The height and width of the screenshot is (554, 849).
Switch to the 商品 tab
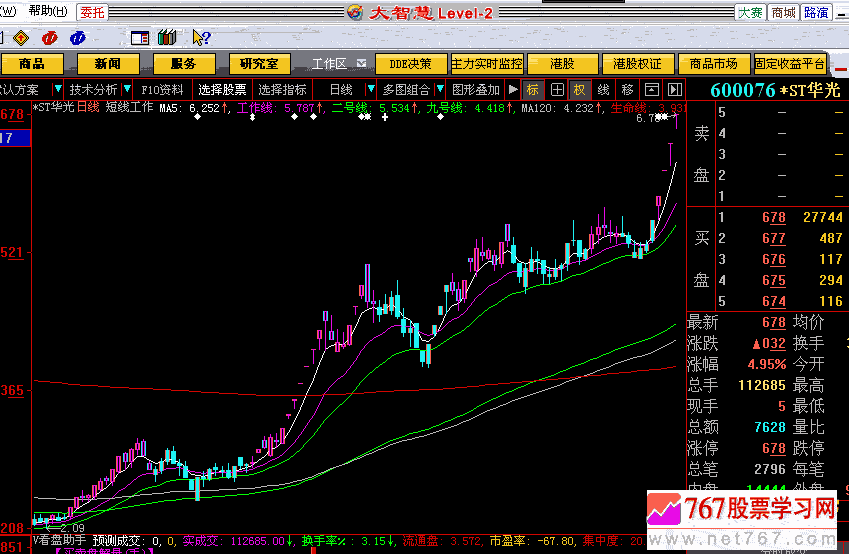[x=32, y=64]
